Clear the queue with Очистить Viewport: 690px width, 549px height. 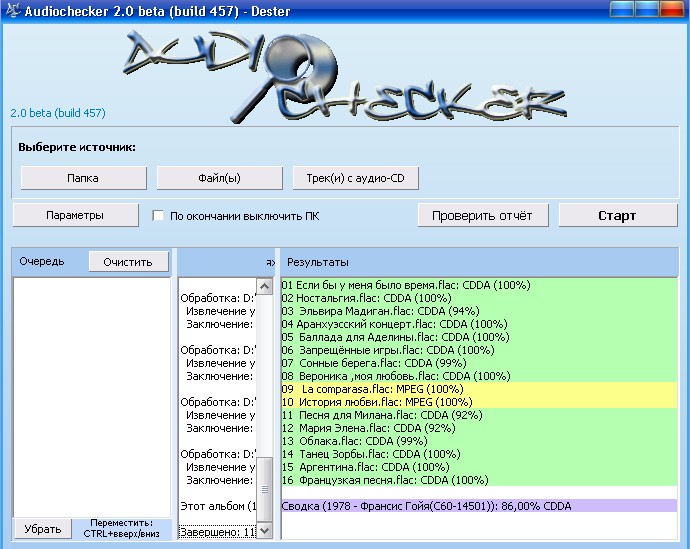click(127, 261)
